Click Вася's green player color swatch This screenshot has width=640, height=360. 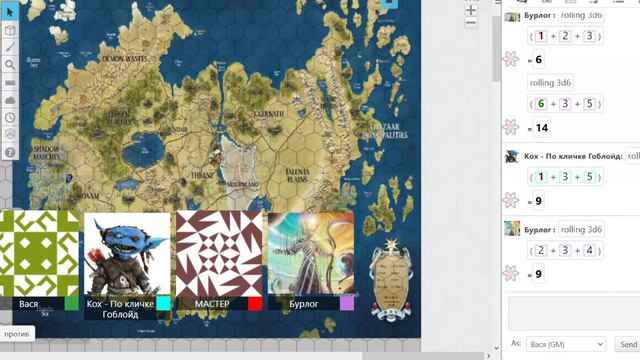[71, 304]
